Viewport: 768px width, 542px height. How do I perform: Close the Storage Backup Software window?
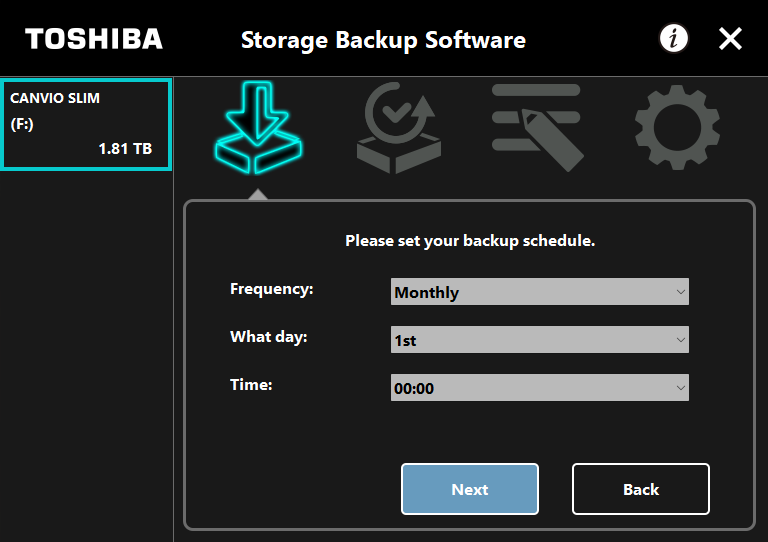[730, 39]
